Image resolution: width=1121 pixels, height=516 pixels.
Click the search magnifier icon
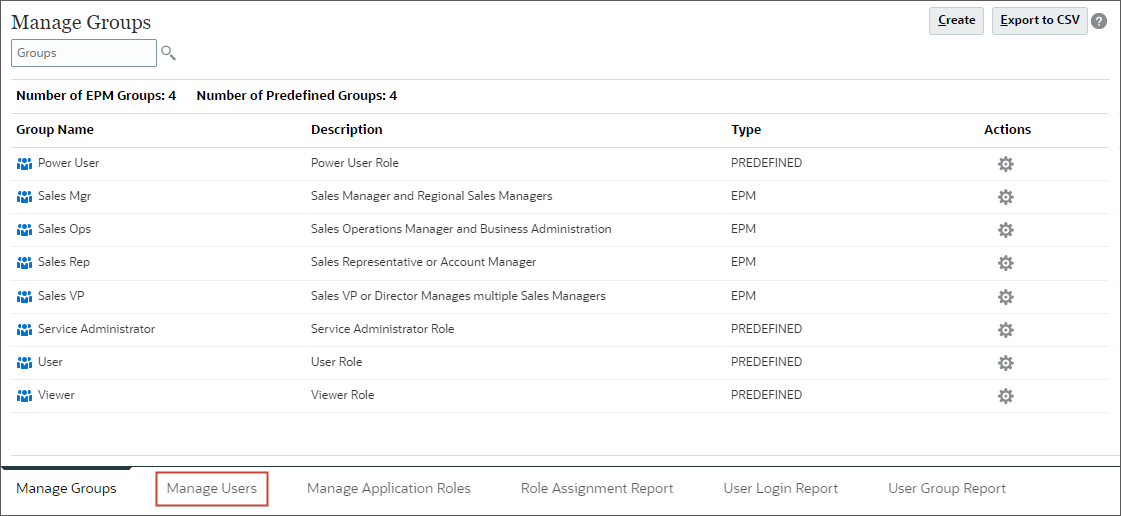click(168, 53)
